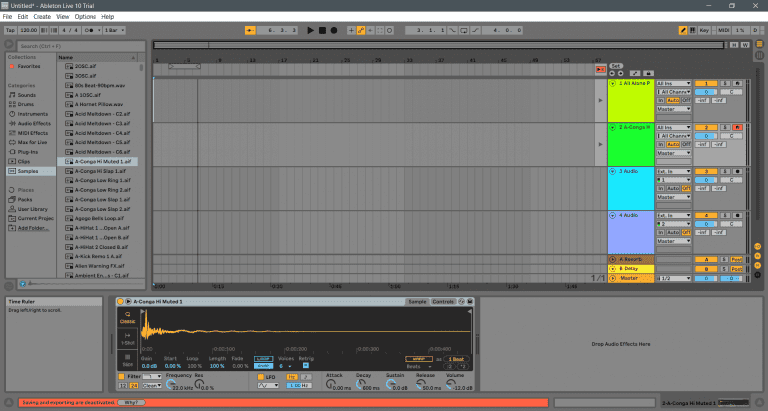Open track 3 Ext. In input dropdown
Viewport: 768px width, 411px height.
tap(673, 171)
